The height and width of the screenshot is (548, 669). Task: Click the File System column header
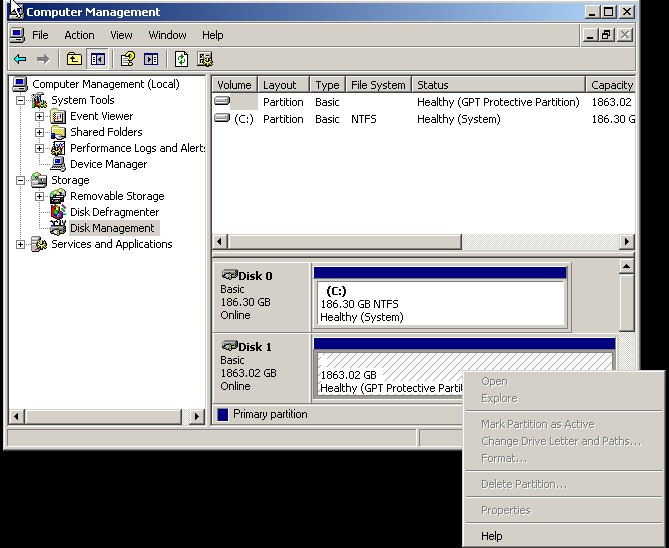[x=378, y=85]
